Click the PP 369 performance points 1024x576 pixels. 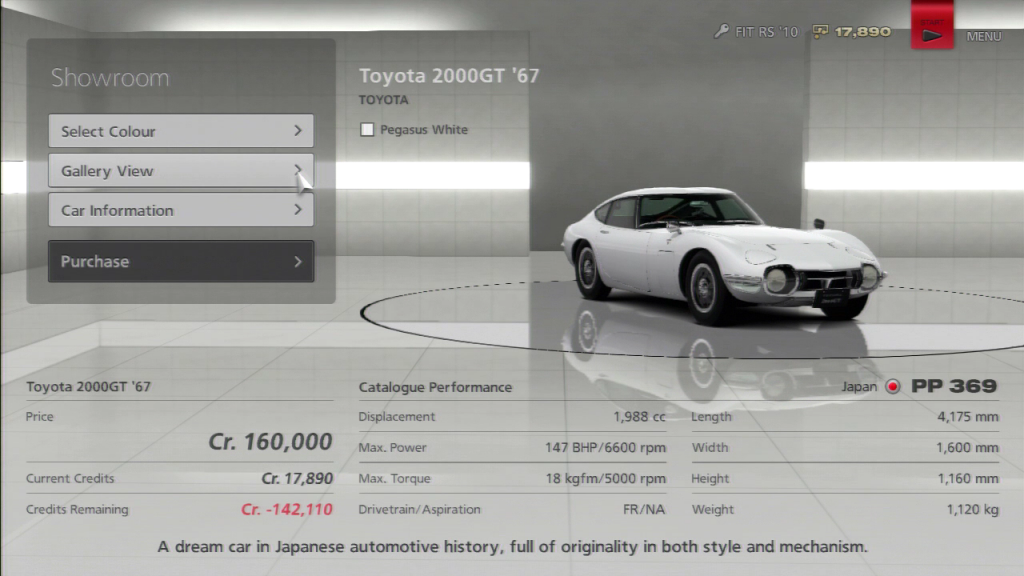pos(954,386)
